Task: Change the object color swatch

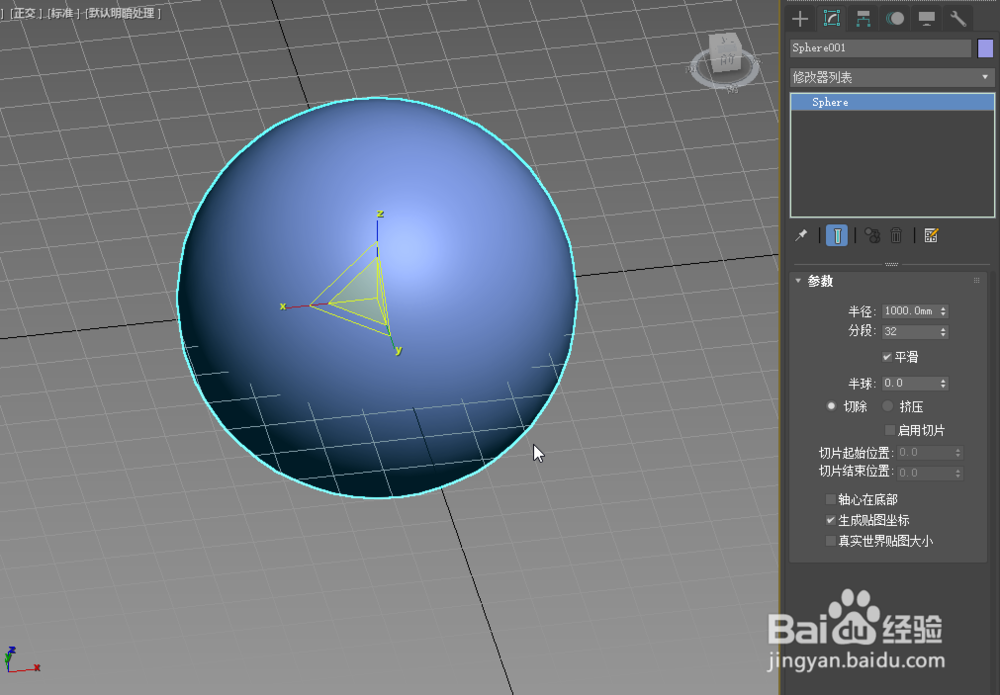Action: pos(986,47)
